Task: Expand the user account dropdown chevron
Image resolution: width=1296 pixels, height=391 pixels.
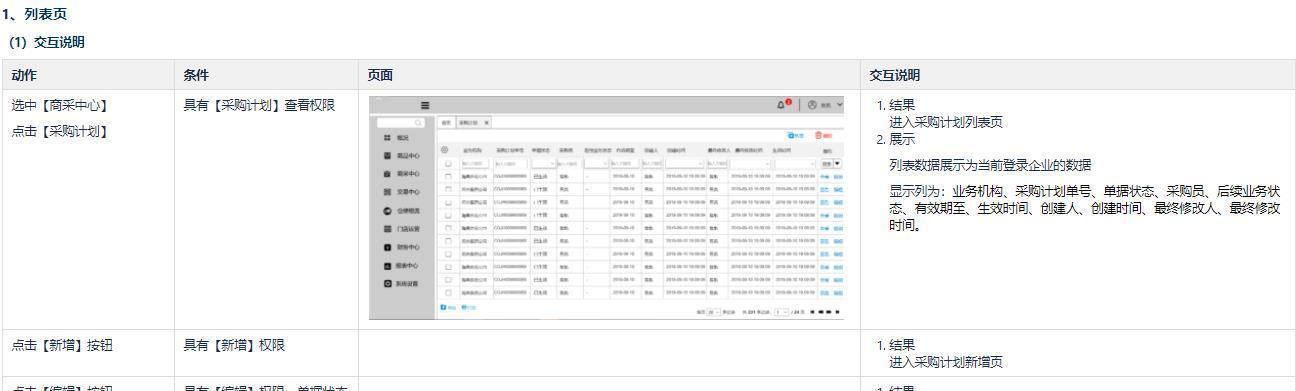Action: point(840,105)
